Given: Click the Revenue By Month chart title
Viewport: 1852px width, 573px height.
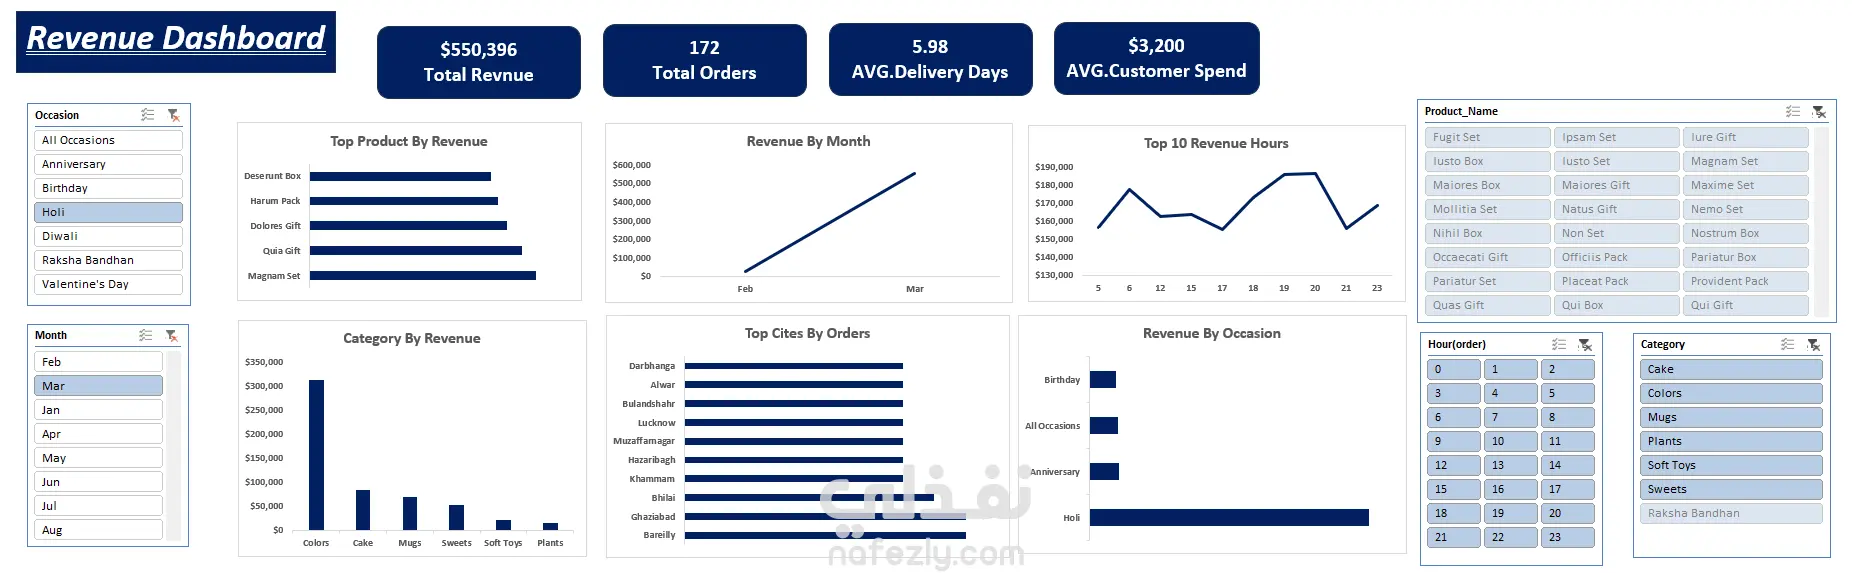Looking at the screenshot, I should 808,141.
